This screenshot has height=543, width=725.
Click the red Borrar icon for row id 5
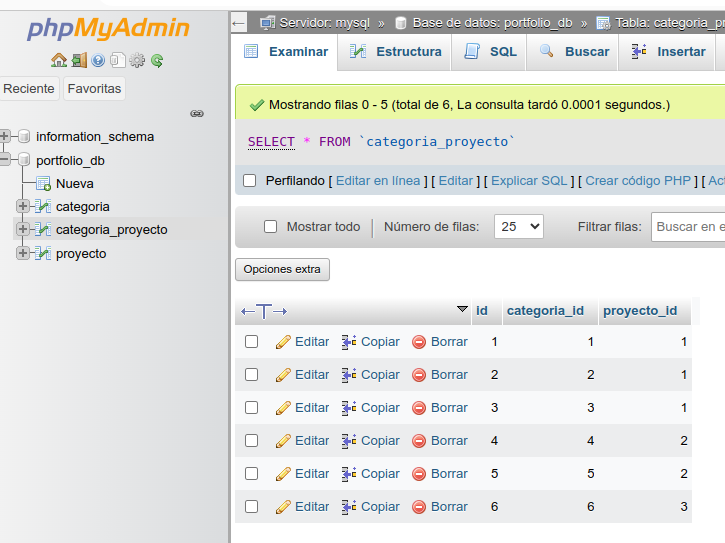tap(419, 474)
